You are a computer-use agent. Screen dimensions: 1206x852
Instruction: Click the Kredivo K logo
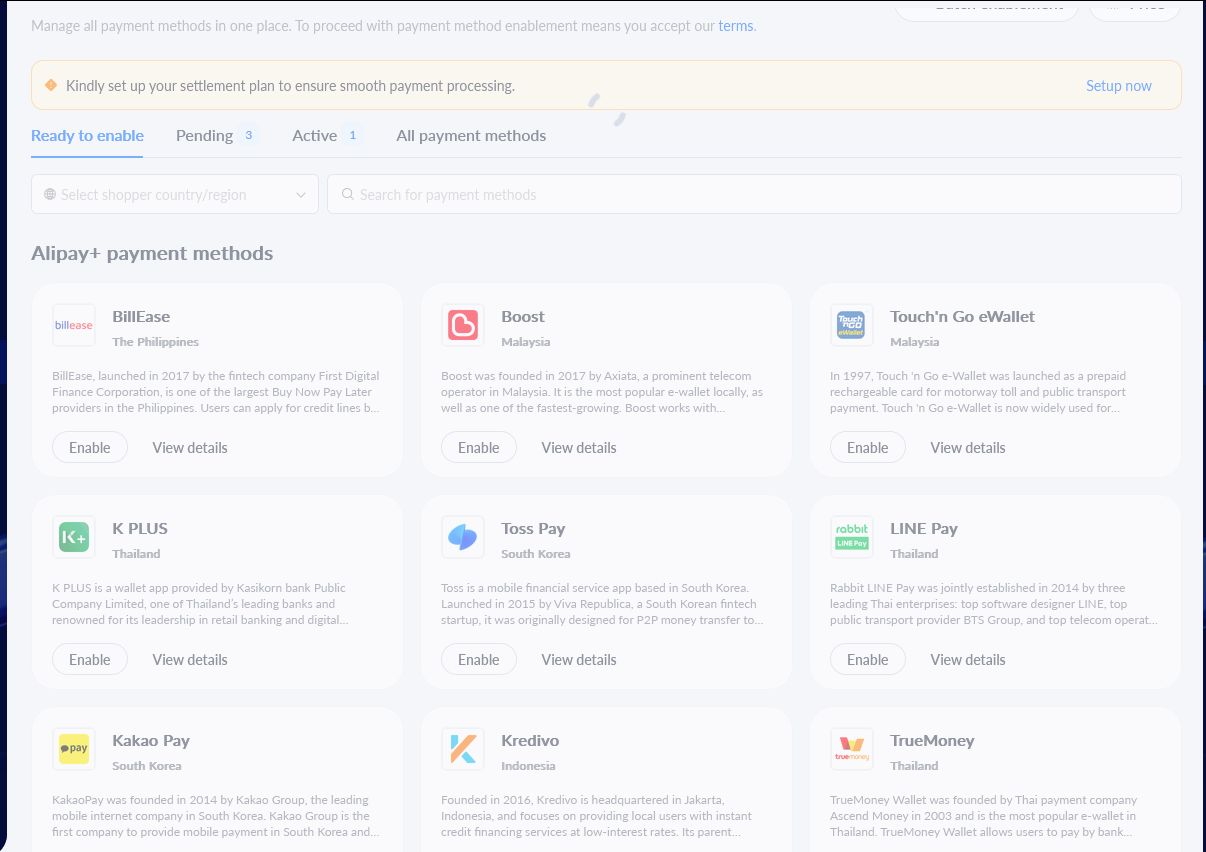point(463,749)
